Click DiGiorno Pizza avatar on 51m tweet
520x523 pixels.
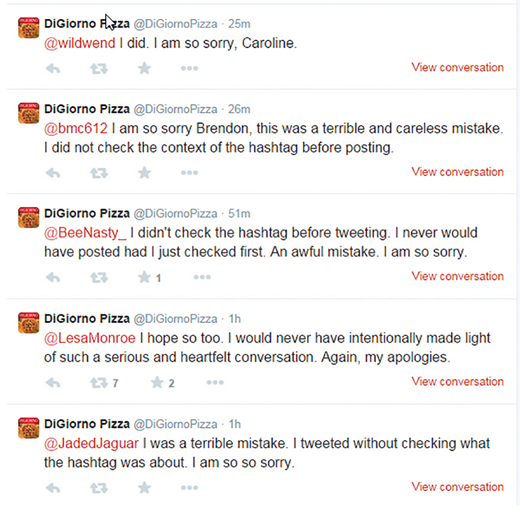tap(28, 217)
